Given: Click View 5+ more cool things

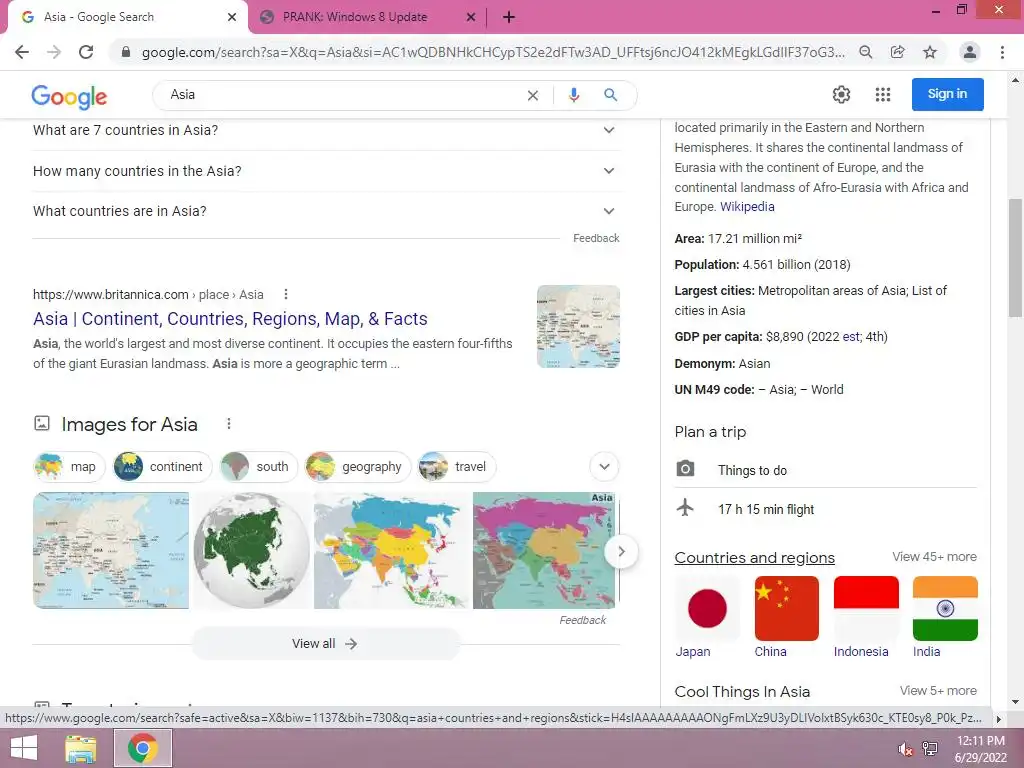Looking at the screenshot, I should point(938,691).
